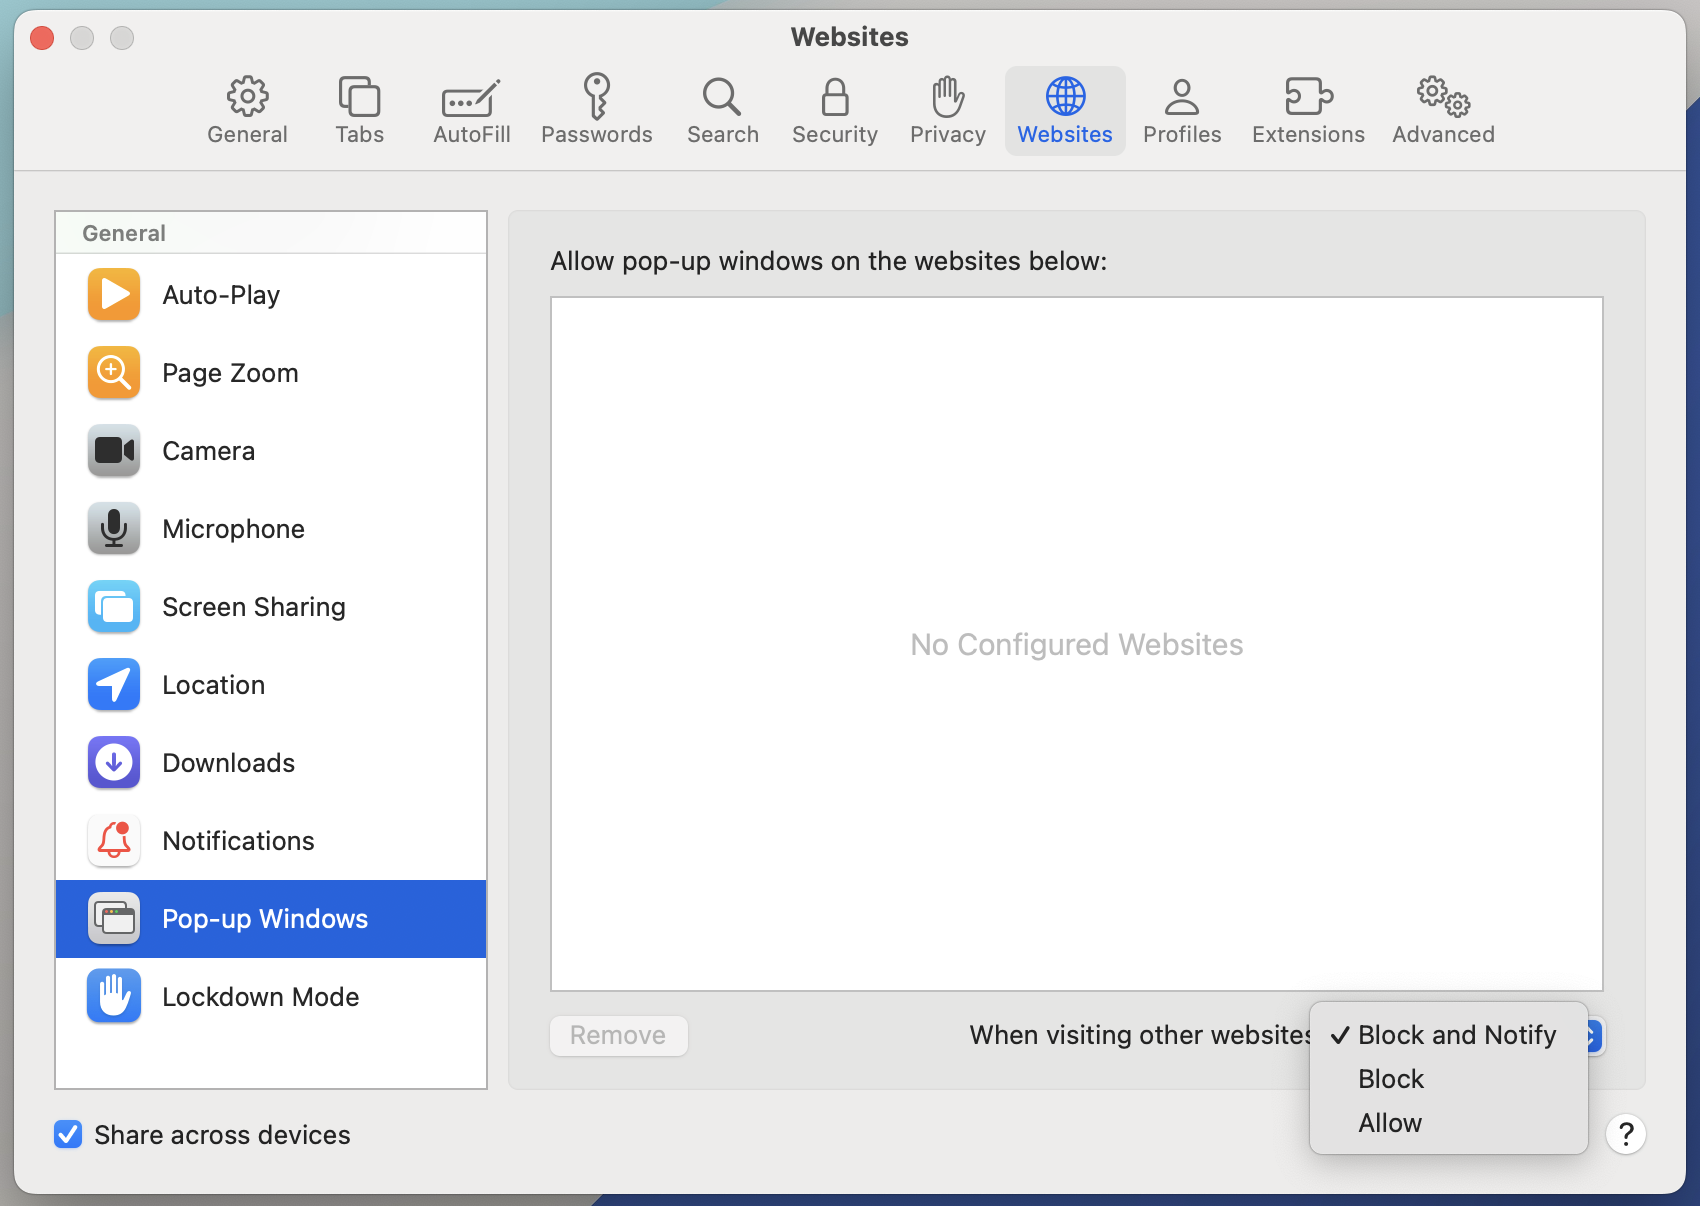Enable Share across devices
Image resolution: width=1700 pixels, height=1206 pixels.
coord(67,1134)
